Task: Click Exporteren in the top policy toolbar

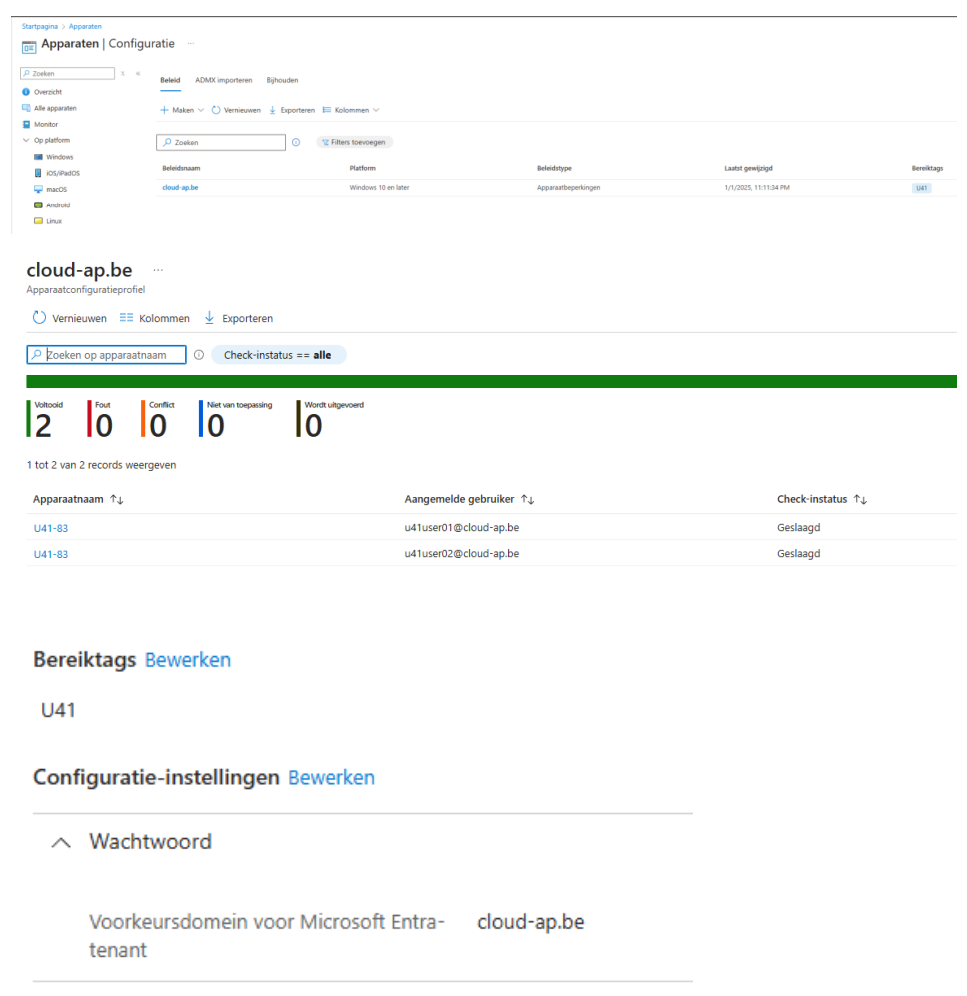Action: click(x=292, y=110)
